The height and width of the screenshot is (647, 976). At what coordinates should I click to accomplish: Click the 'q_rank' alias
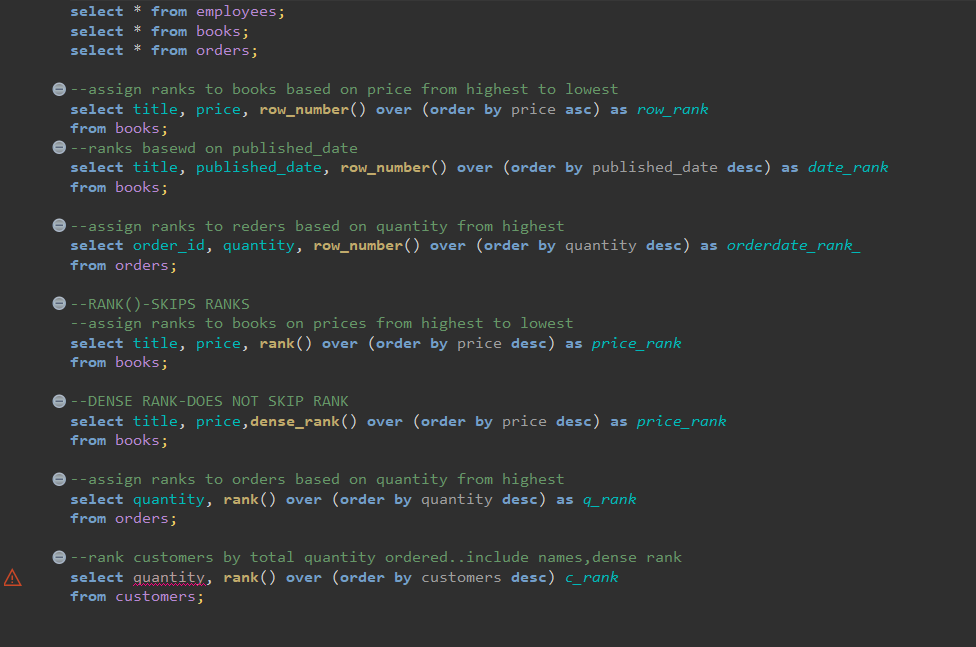[609, 499]
